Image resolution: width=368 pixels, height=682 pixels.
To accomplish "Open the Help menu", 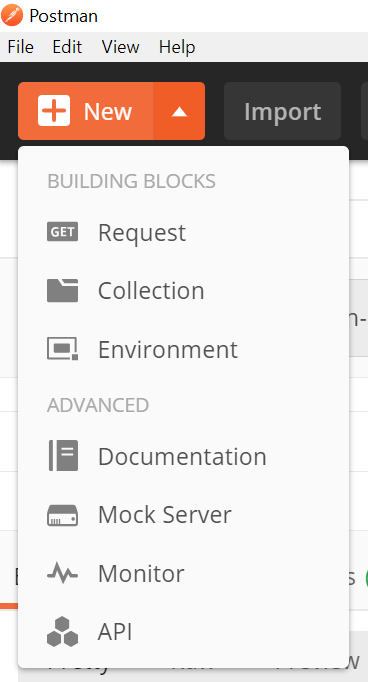I will 177,47.
